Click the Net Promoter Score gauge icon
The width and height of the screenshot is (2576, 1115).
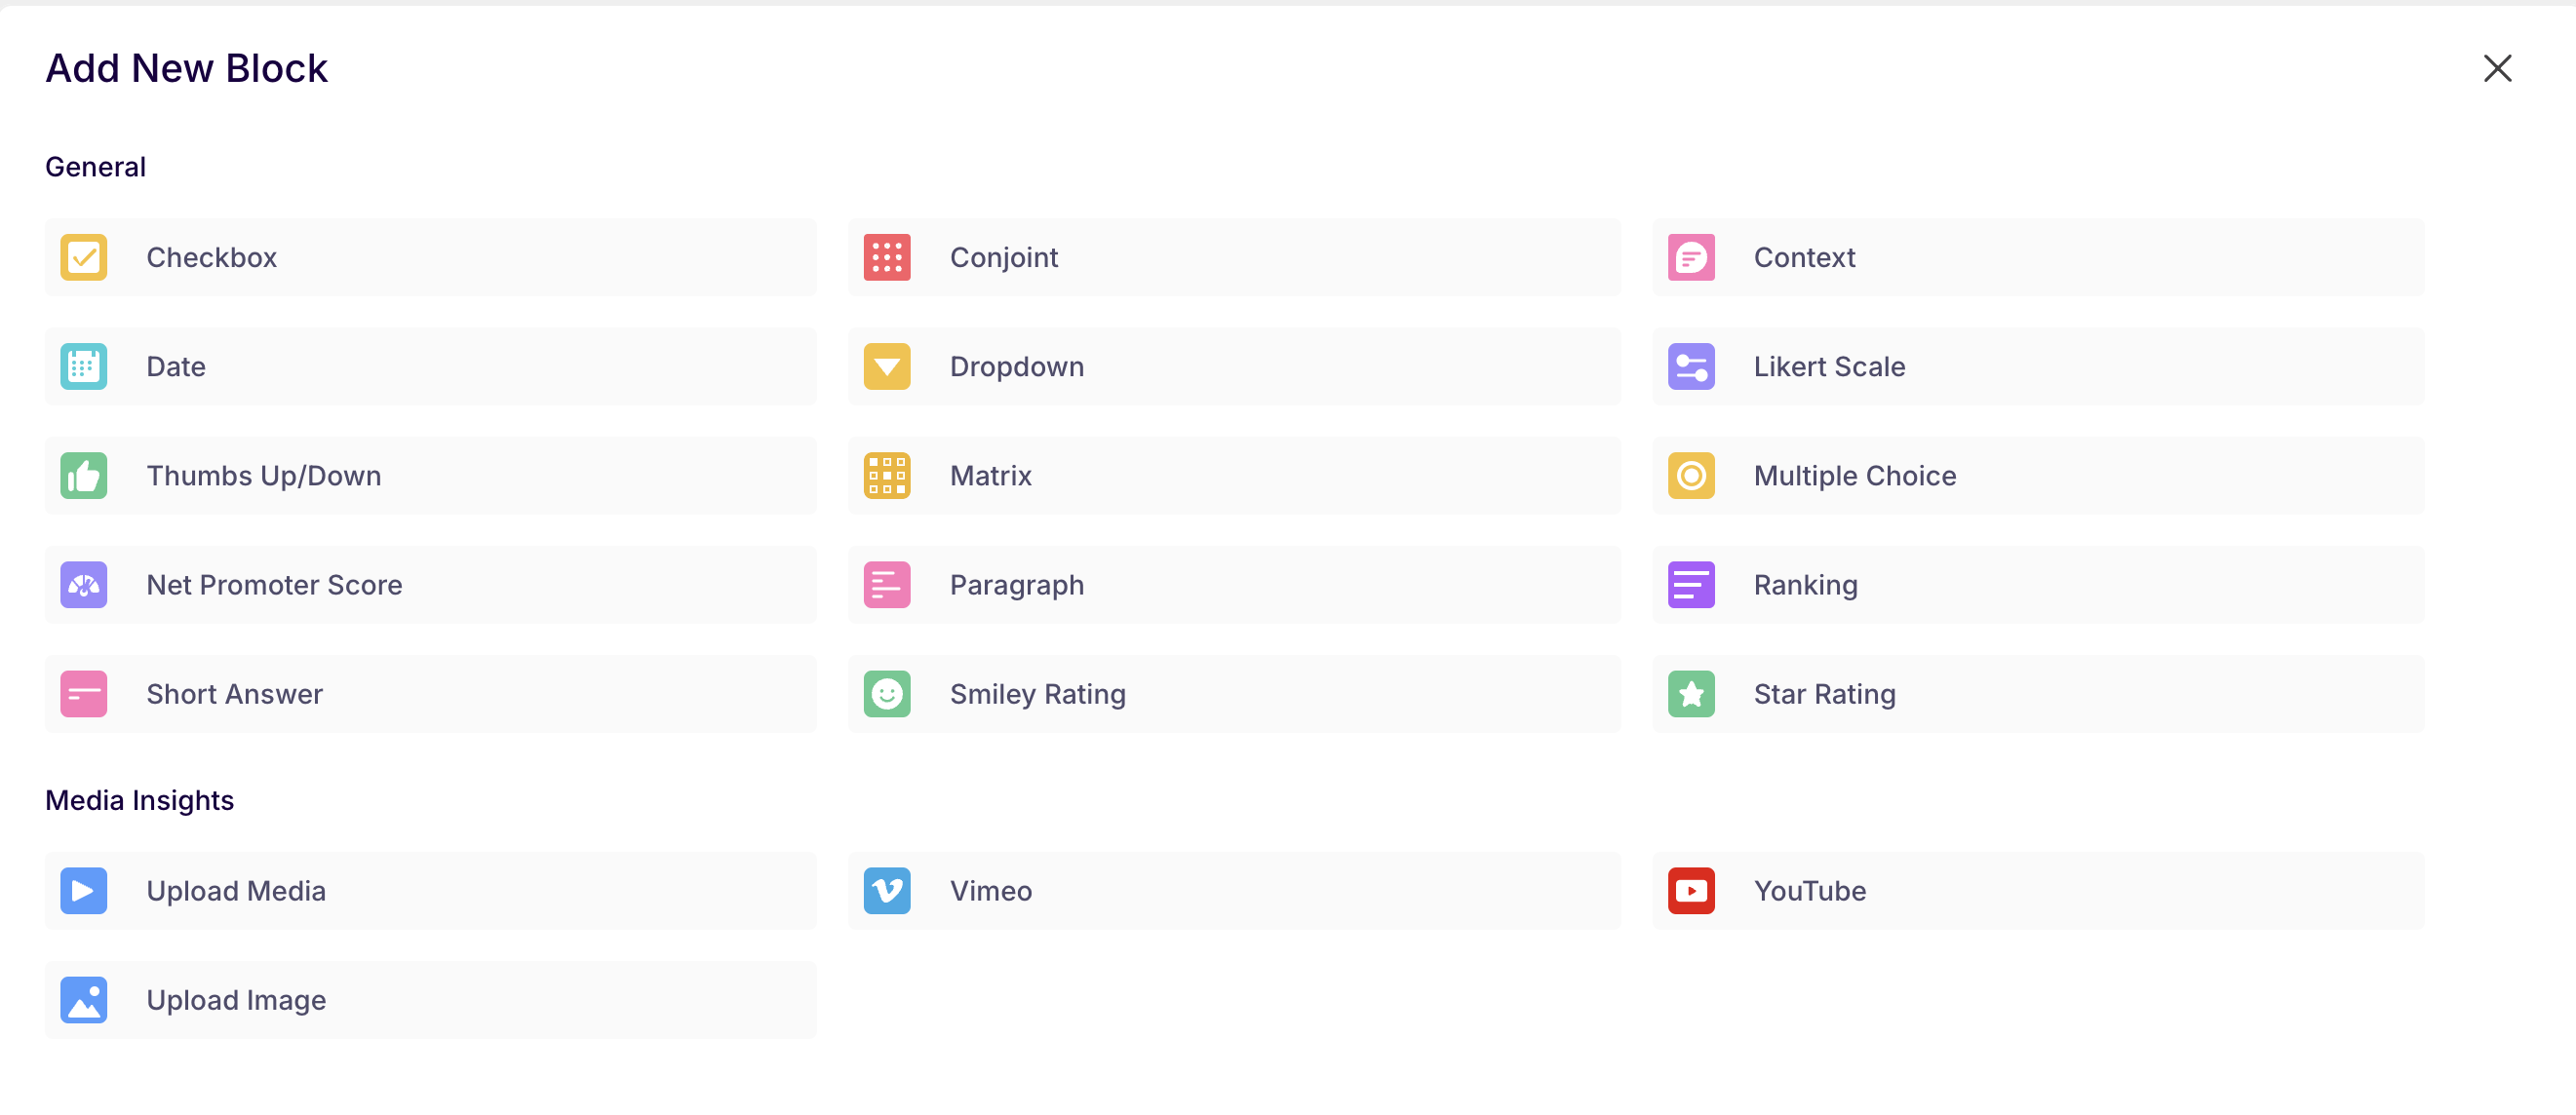pos(83,584)
